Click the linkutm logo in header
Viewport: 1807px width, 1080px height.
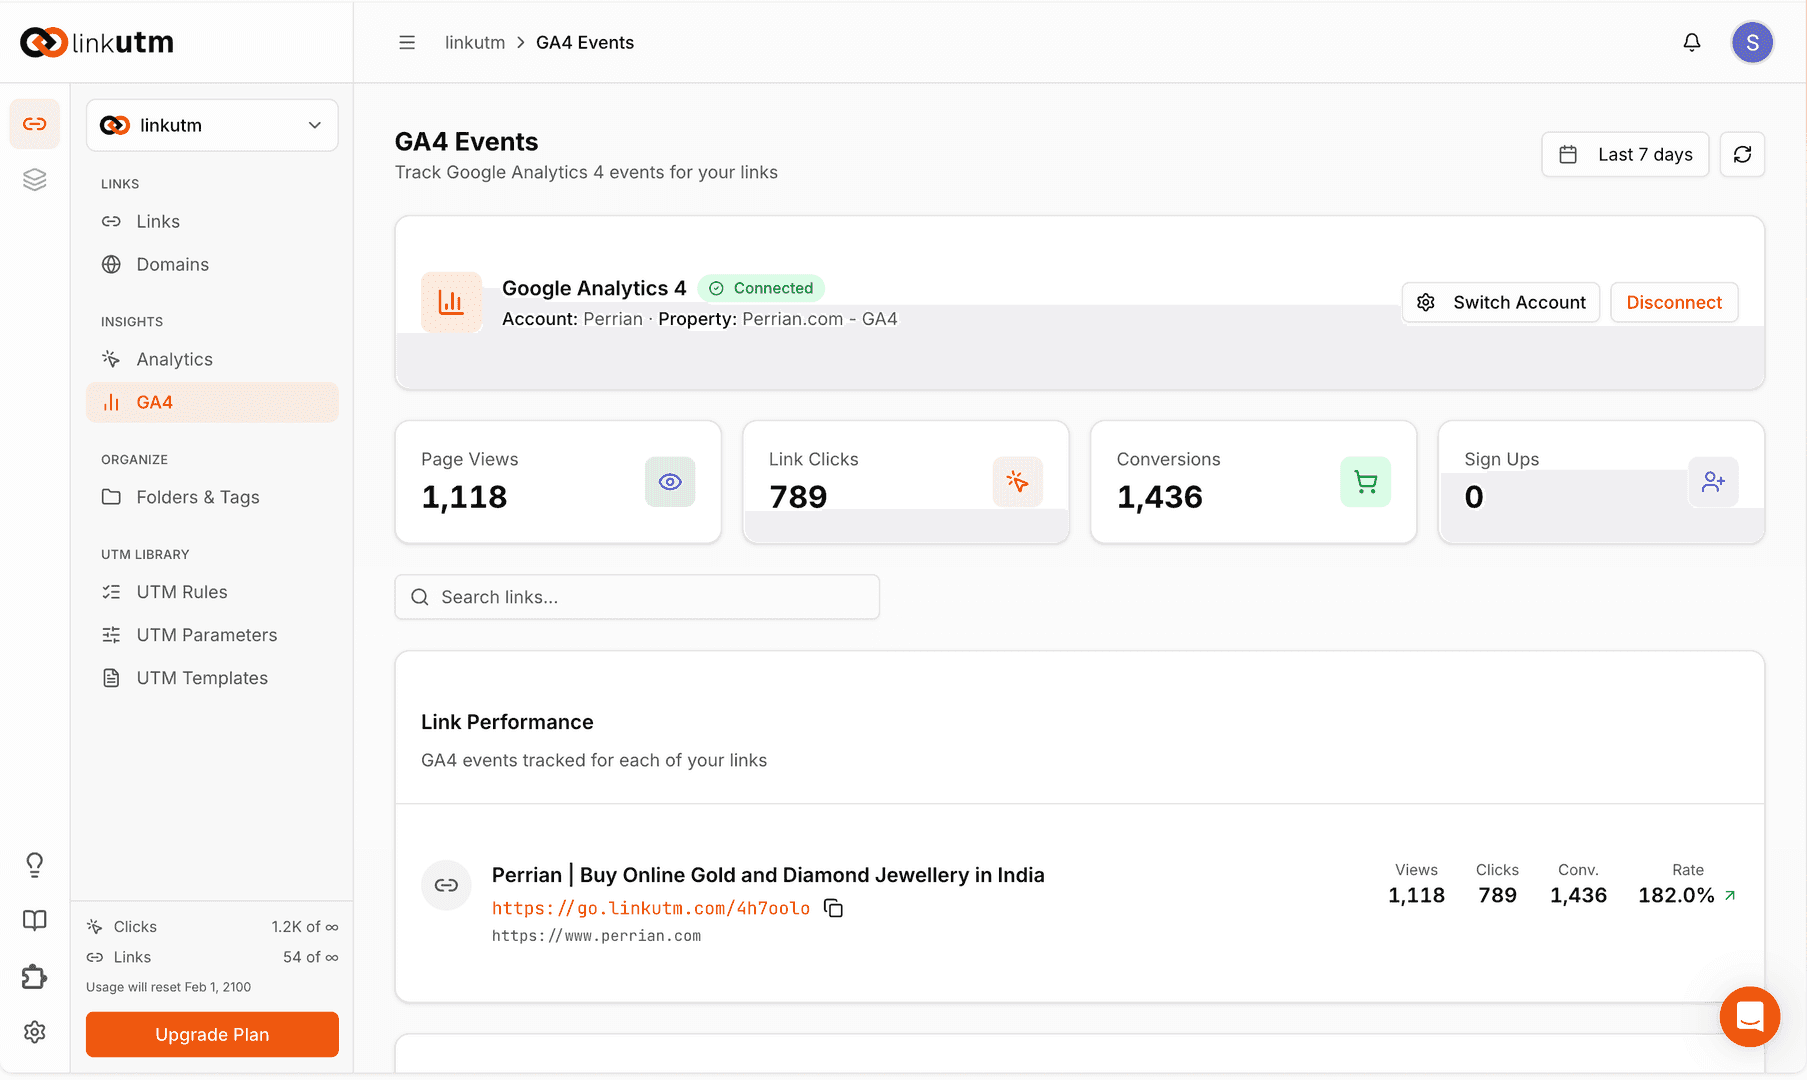(97, 42)
